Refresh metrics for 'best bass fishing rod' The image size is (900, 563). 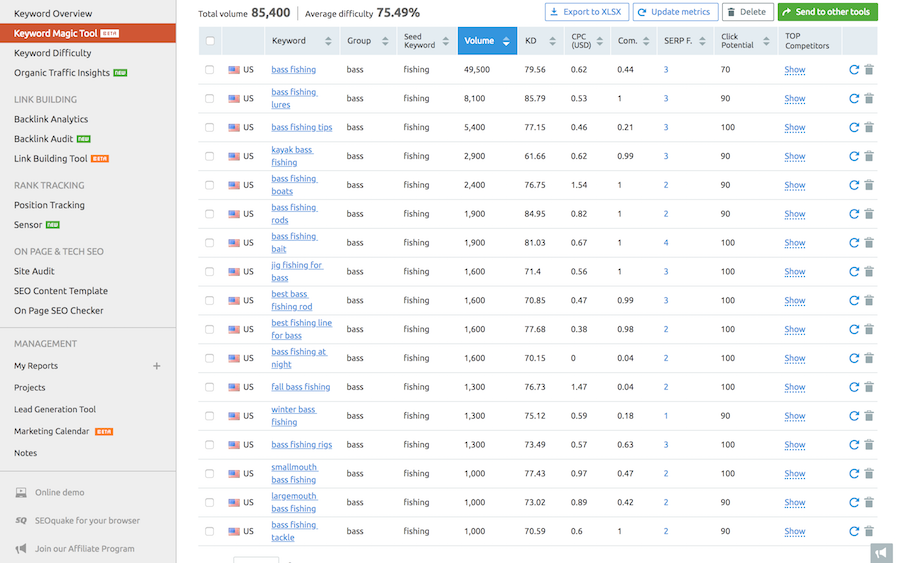854,300
